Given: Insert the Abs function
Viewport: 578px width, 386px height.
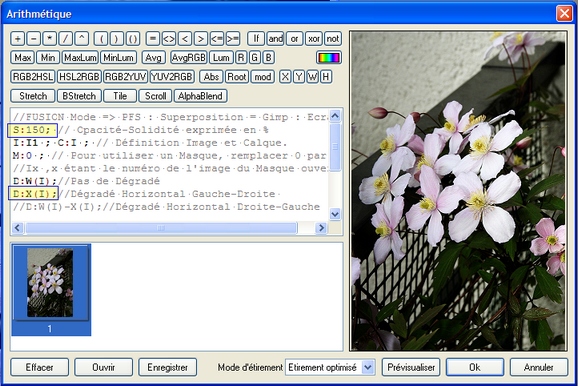Looking at the screenshot, I should pos(211,77).
